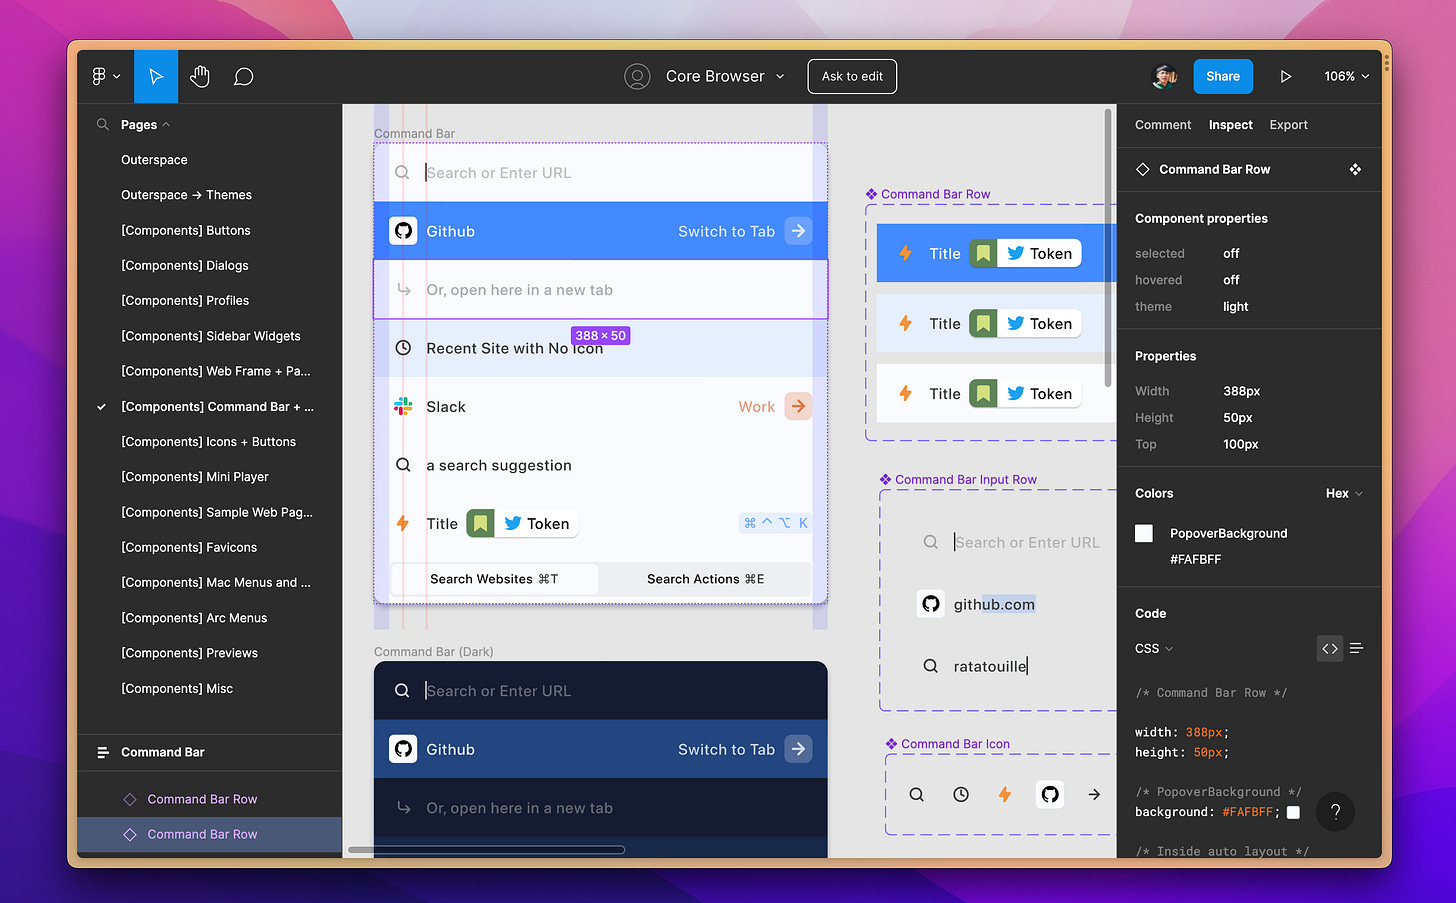Click Switch to Tab in light Github row
Viewport: 1456px width, 903px height.
[x=726, y=231]
